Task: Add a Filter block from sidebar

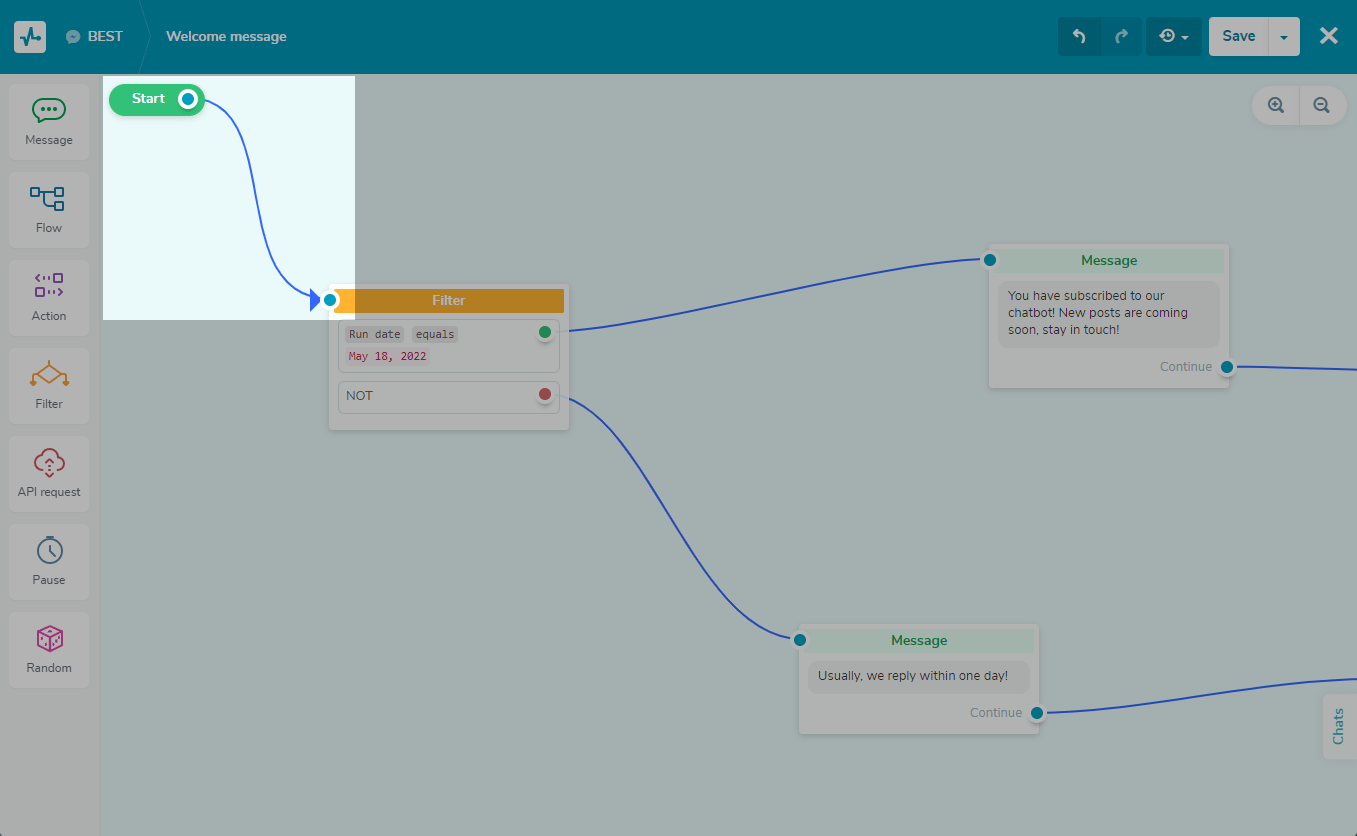Action: point(49,386)
